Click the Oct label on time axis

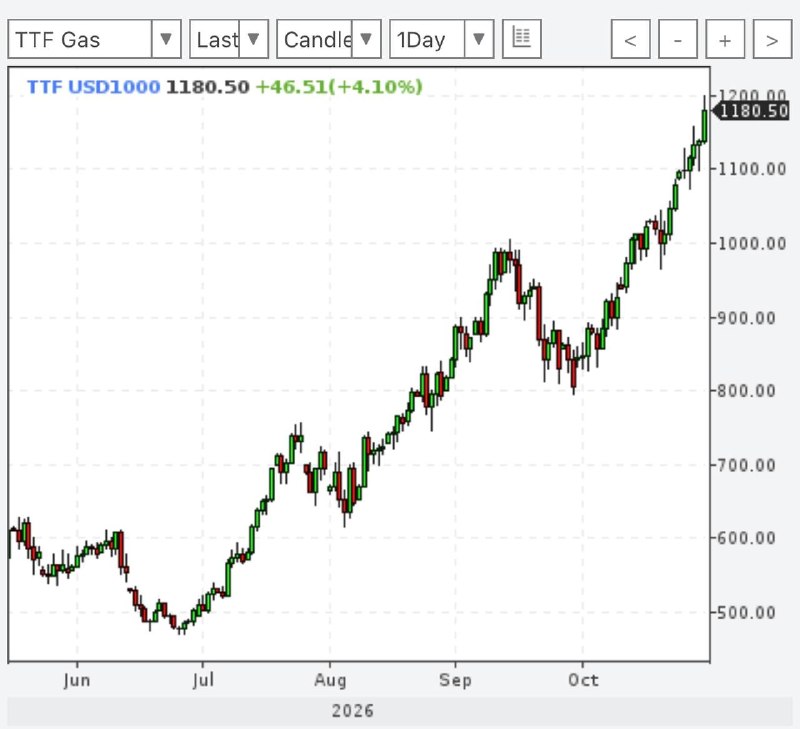[x=583, y=680]
